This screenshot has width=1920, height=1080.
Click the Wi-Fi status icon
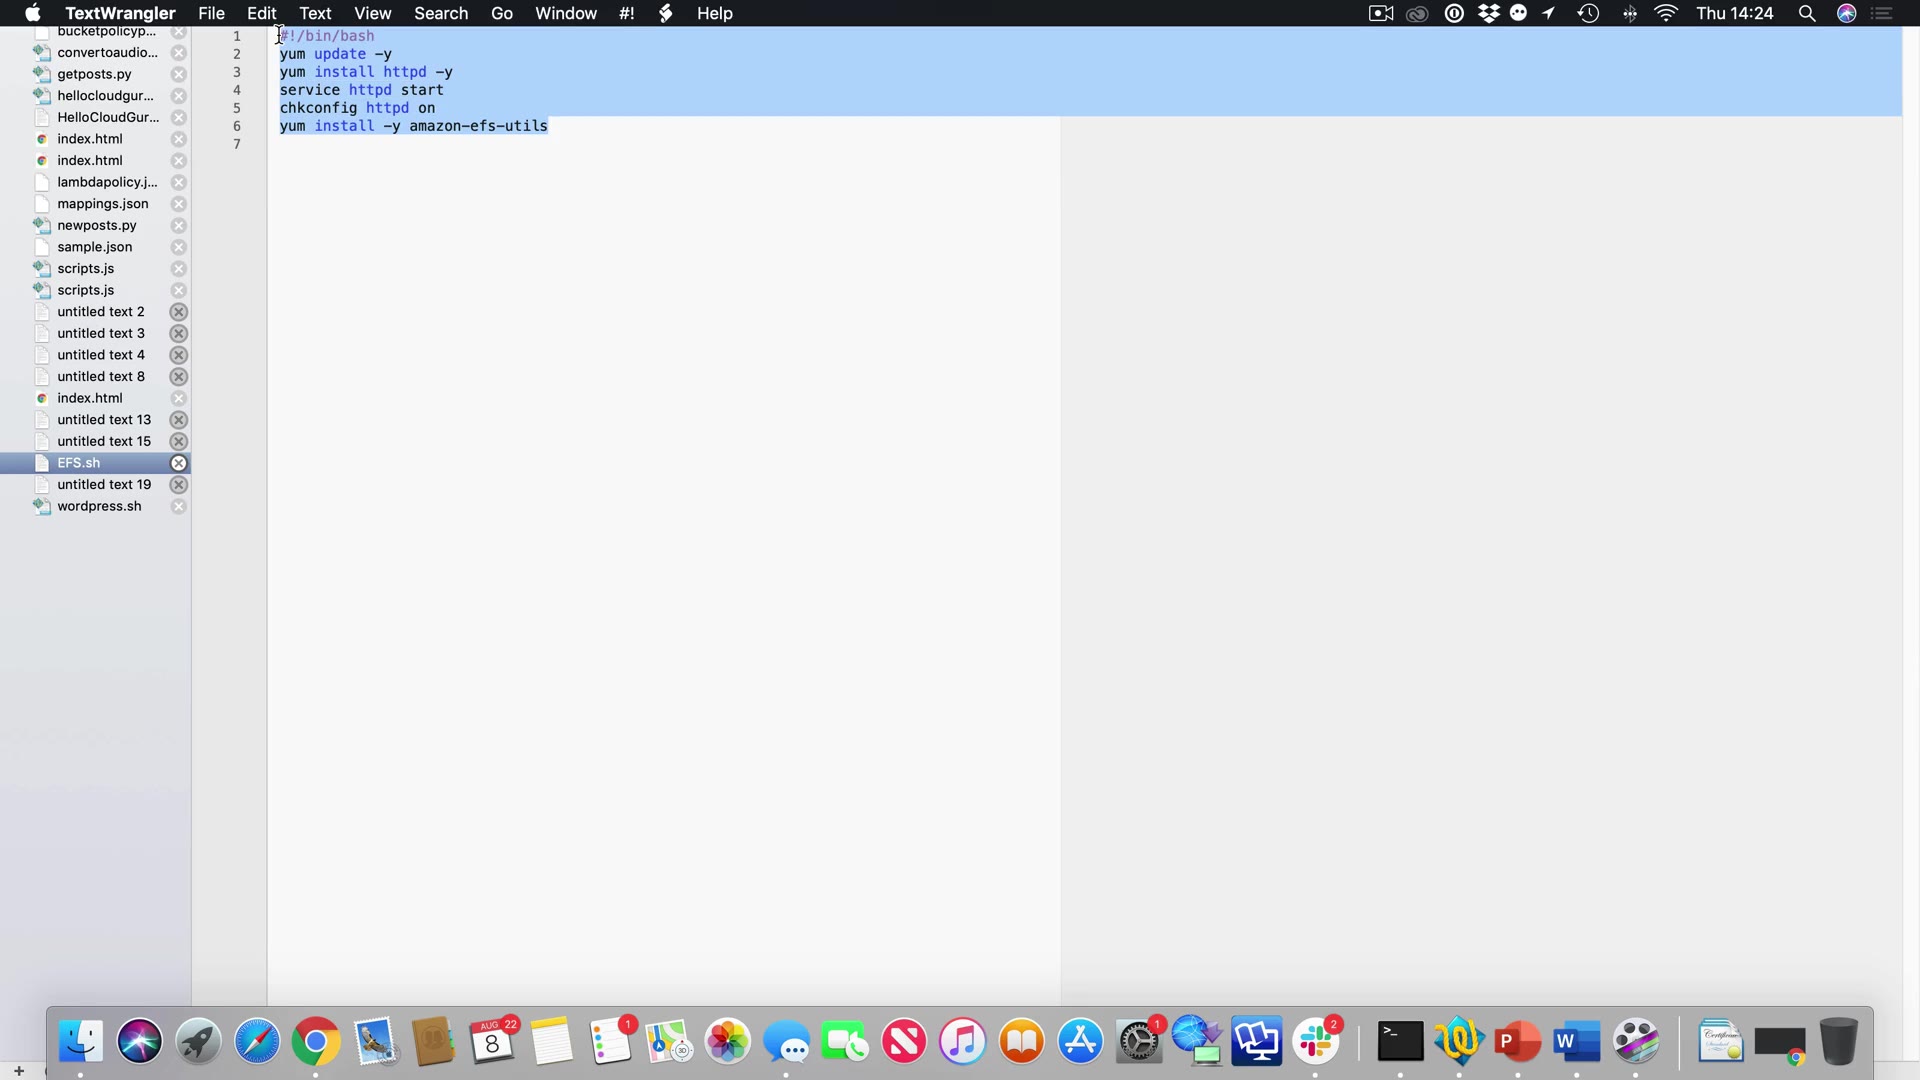pos(1666,13)
